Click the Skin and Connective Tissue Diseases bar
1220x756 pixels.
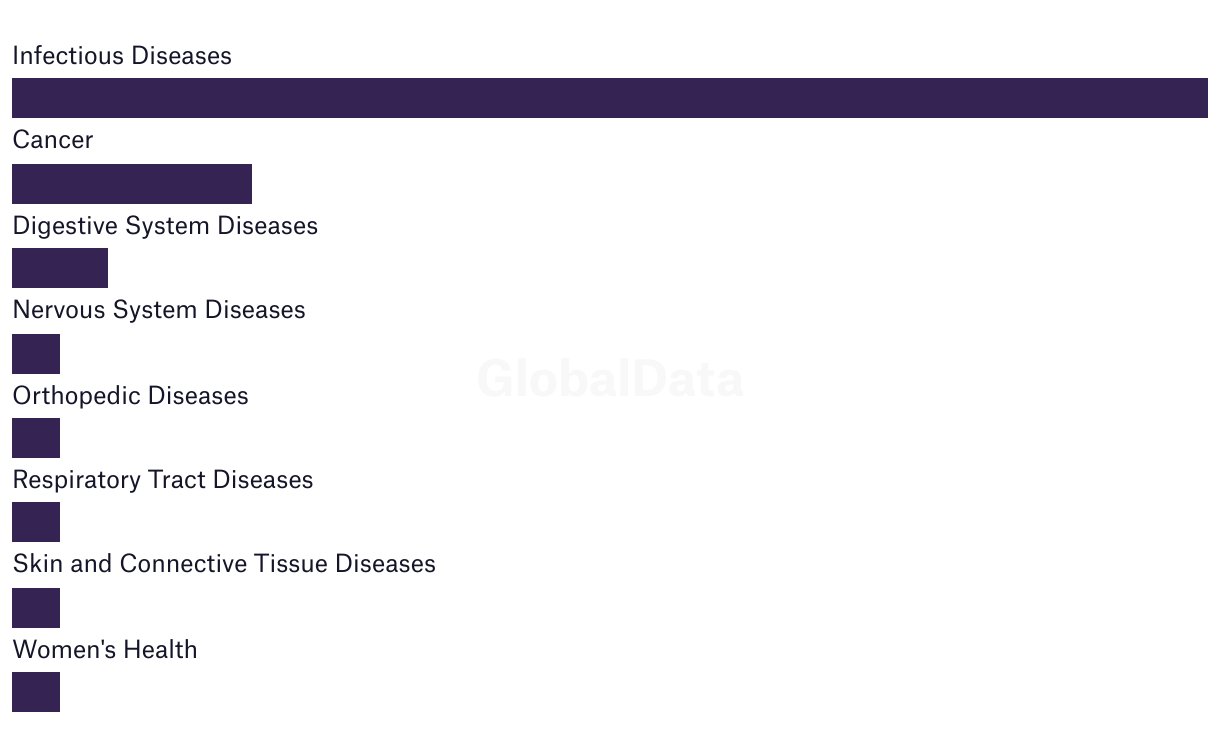point(36,608)
